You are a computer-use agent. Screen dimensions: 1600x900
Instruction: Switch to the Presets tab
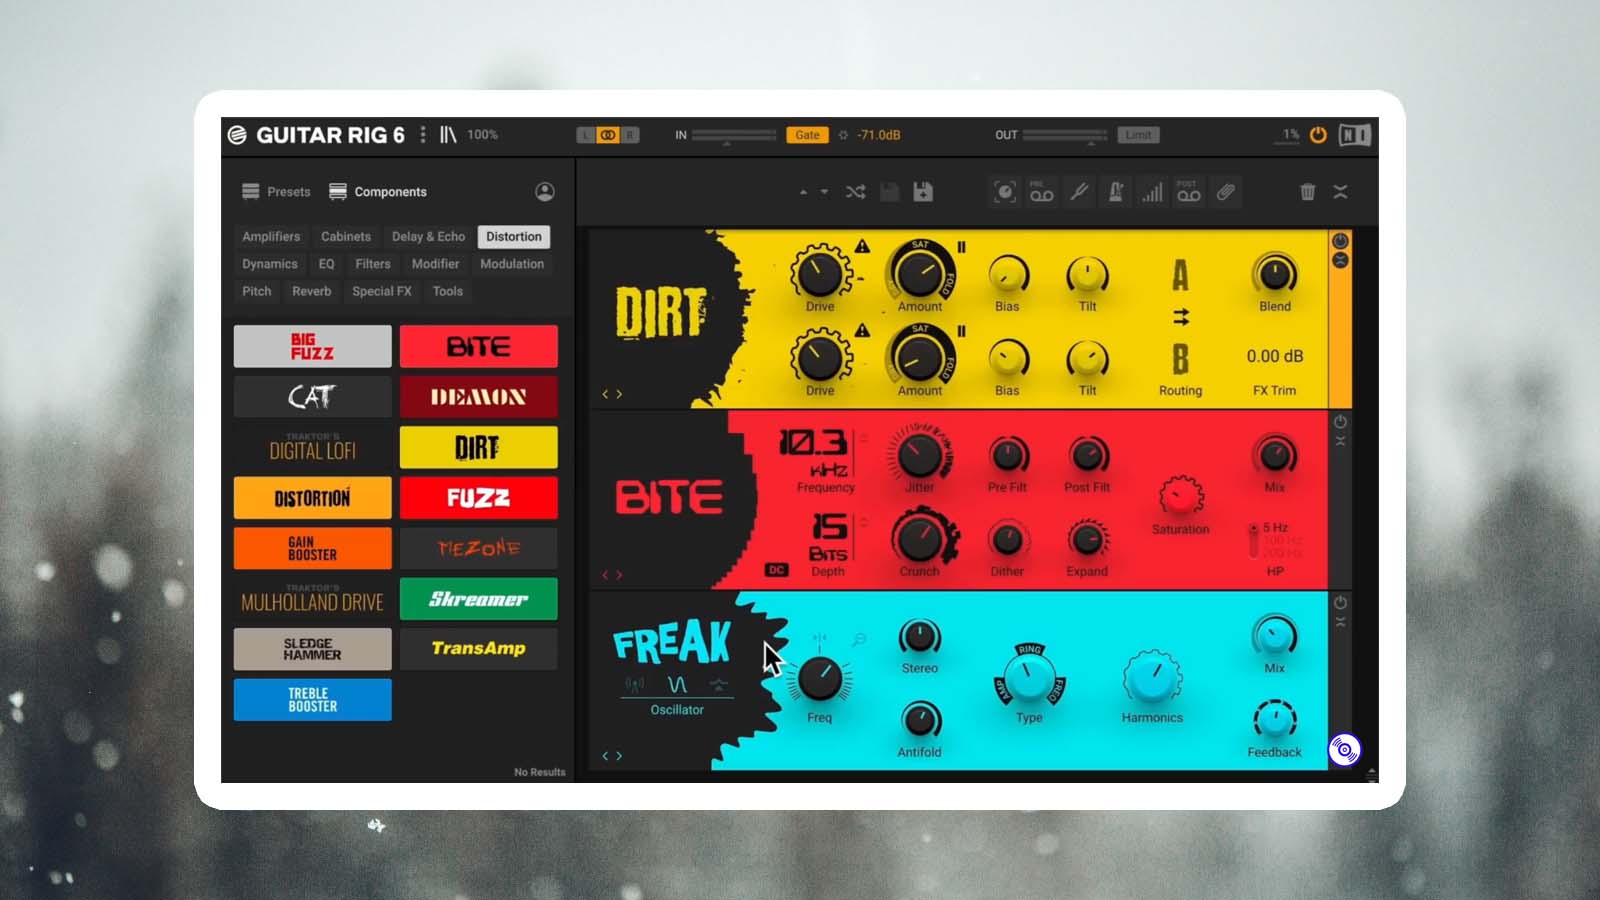276,192
